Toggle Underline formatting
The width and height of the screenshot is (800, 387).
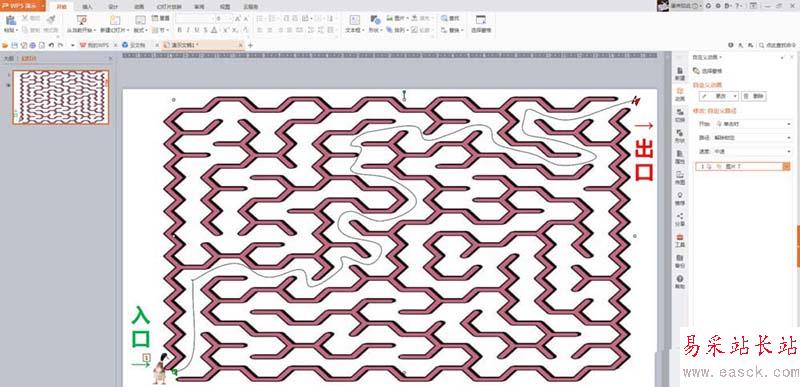pyautogui.click(x=197, y=30)
